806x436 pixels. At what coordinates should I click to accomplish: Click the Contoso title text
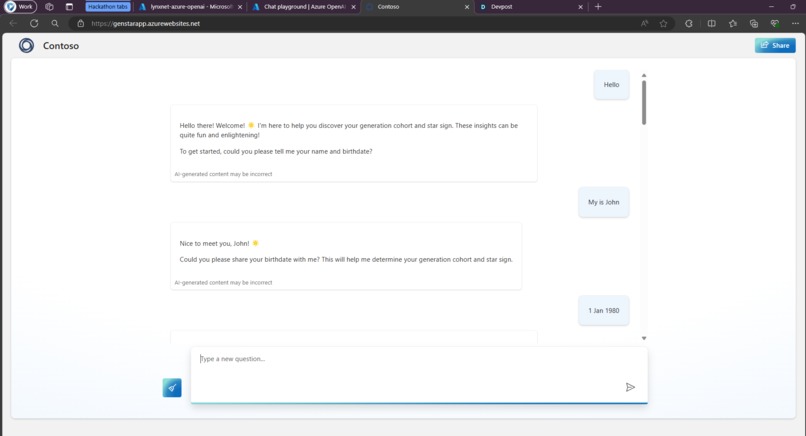click(61, 46)
